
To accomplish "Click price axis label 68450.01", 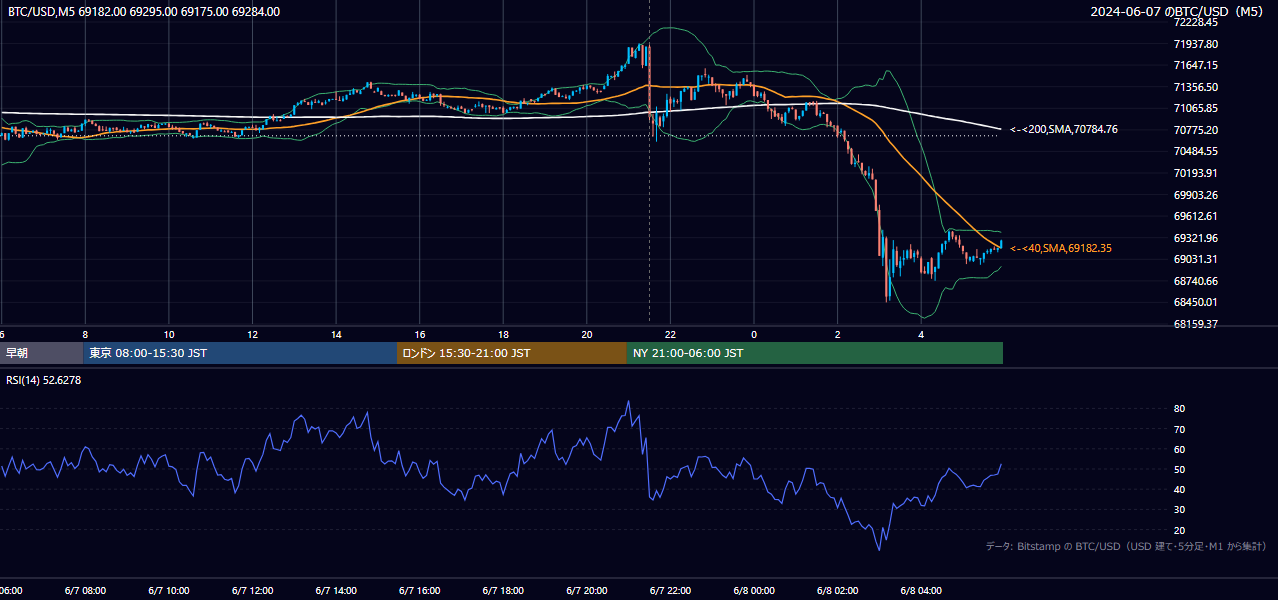I will (x=1195, y=302).
